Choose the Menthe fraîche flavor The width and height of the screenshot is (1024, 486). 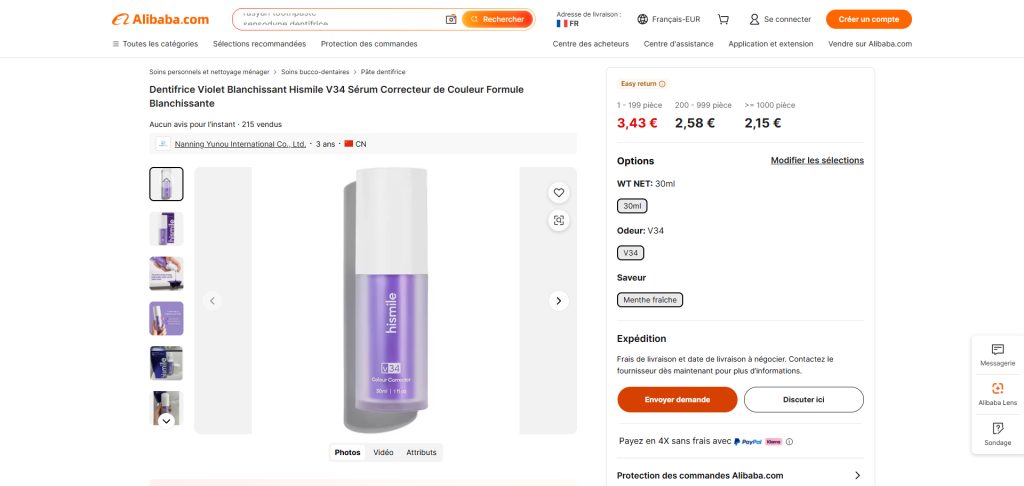click(x=650, y=299)
